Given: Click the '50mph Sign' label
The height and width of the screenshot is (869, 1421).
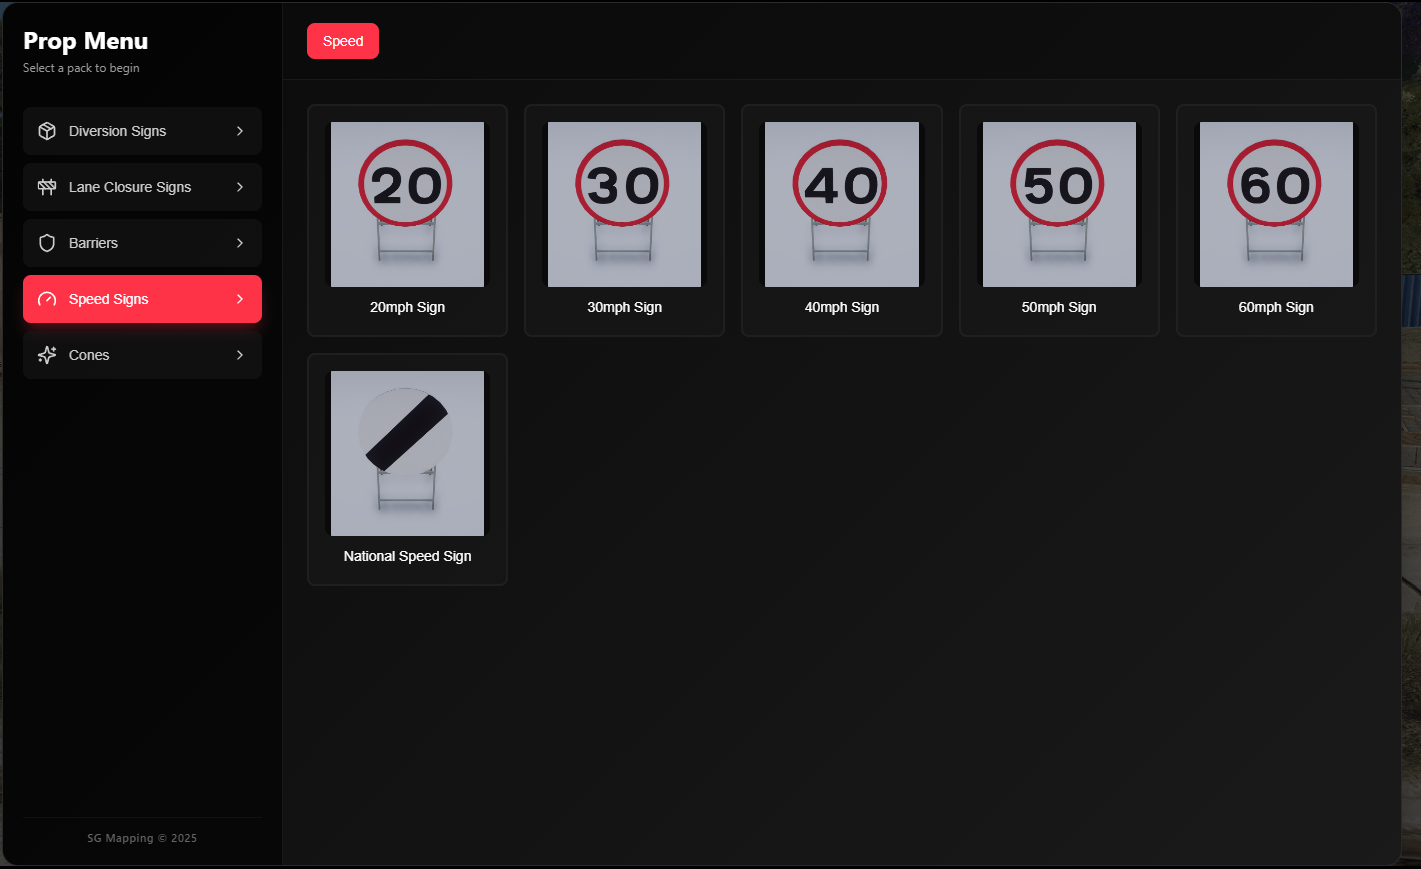Looking at the screenshot, I should [x=1059, y=307].
